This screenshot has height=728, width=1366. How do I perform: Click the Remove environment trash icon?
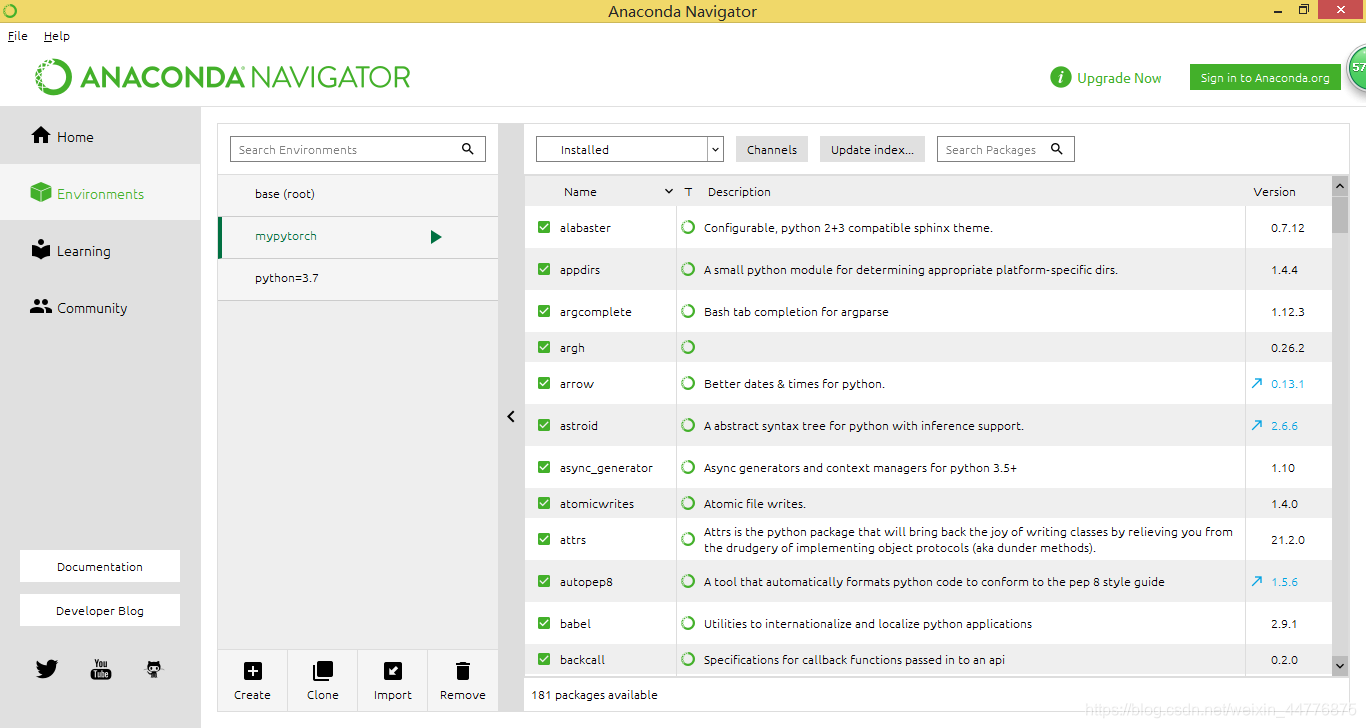[x=463, y=671]
